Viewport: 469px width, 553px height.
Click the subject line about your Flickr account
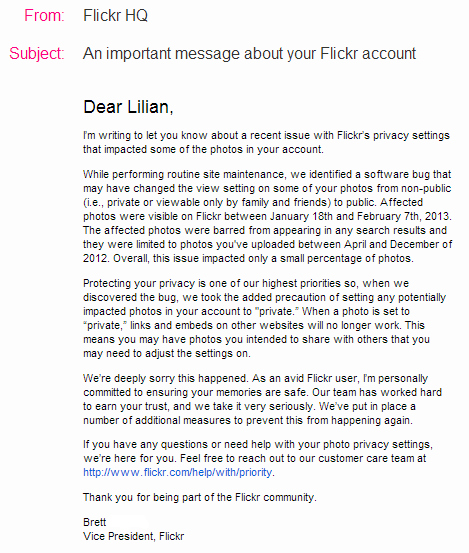click(x=249, y=54)
